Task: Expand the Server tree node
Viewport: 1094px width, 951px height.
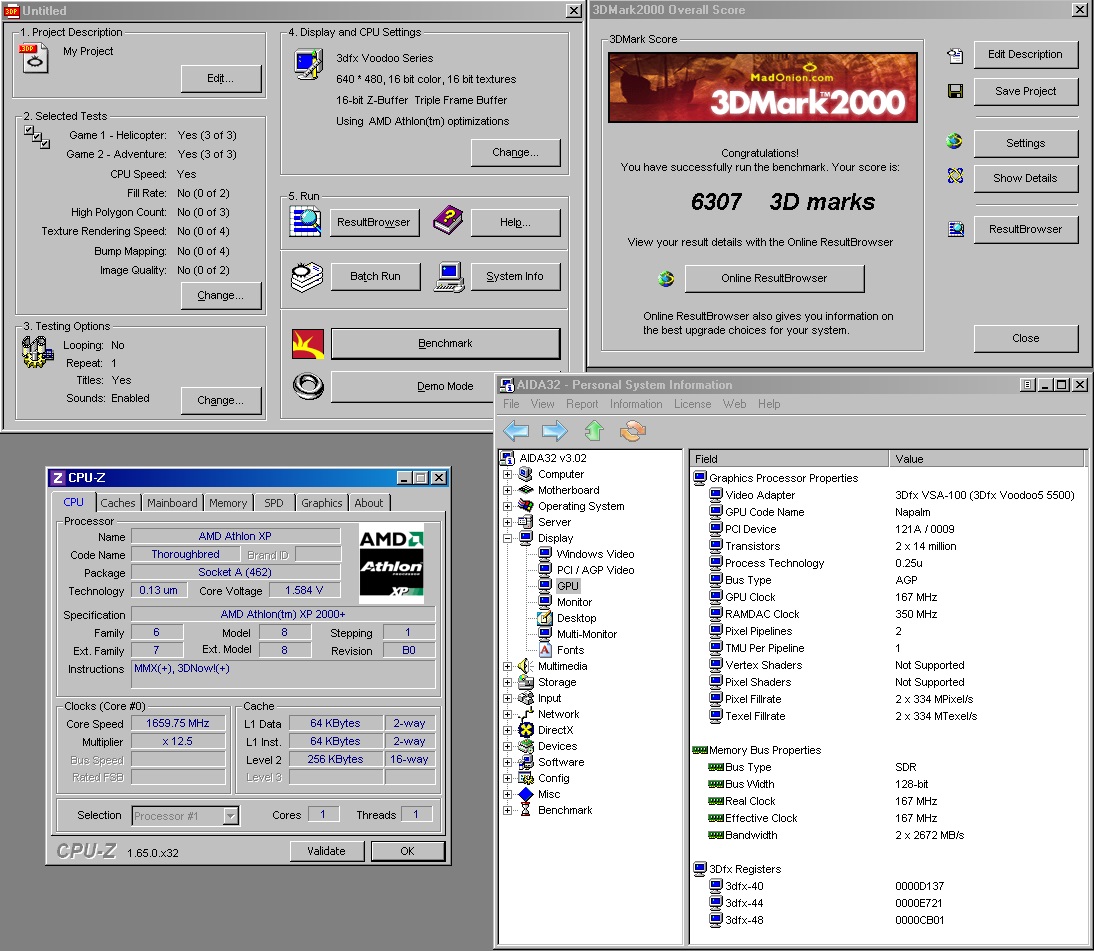Action: coord(508,523)
